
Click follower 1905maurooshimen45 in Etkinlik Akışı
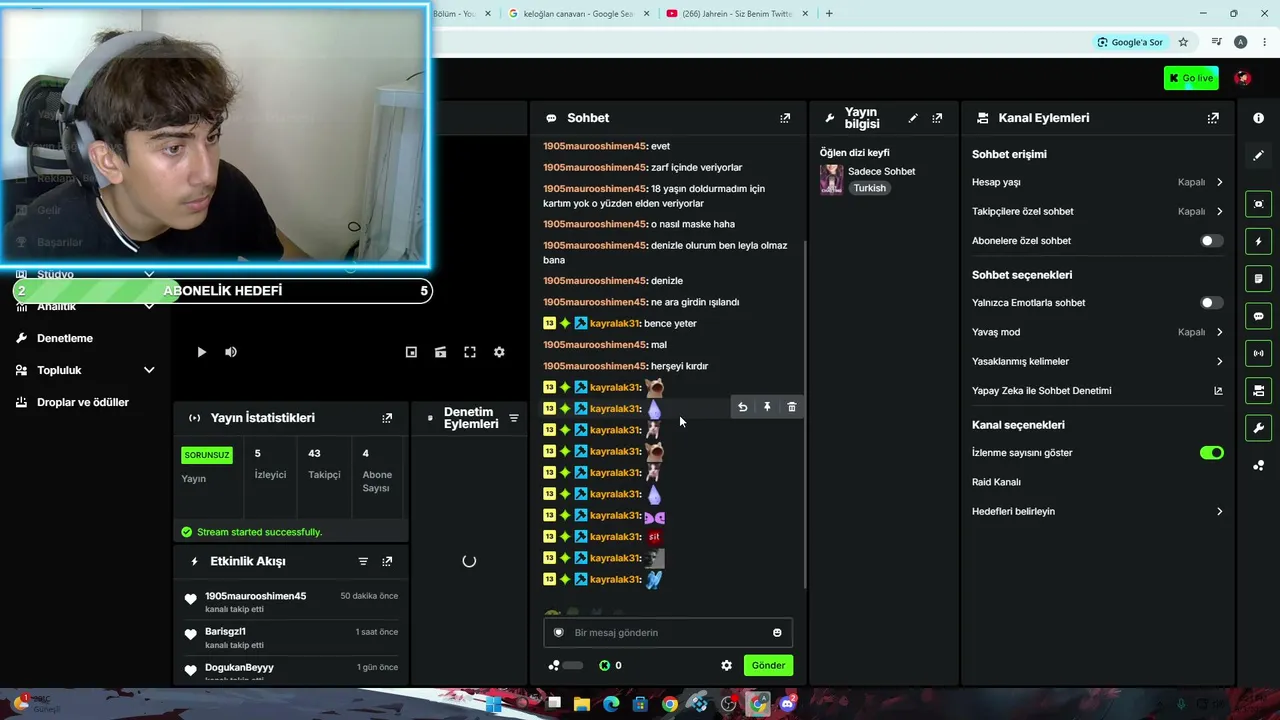coord(255,596)
